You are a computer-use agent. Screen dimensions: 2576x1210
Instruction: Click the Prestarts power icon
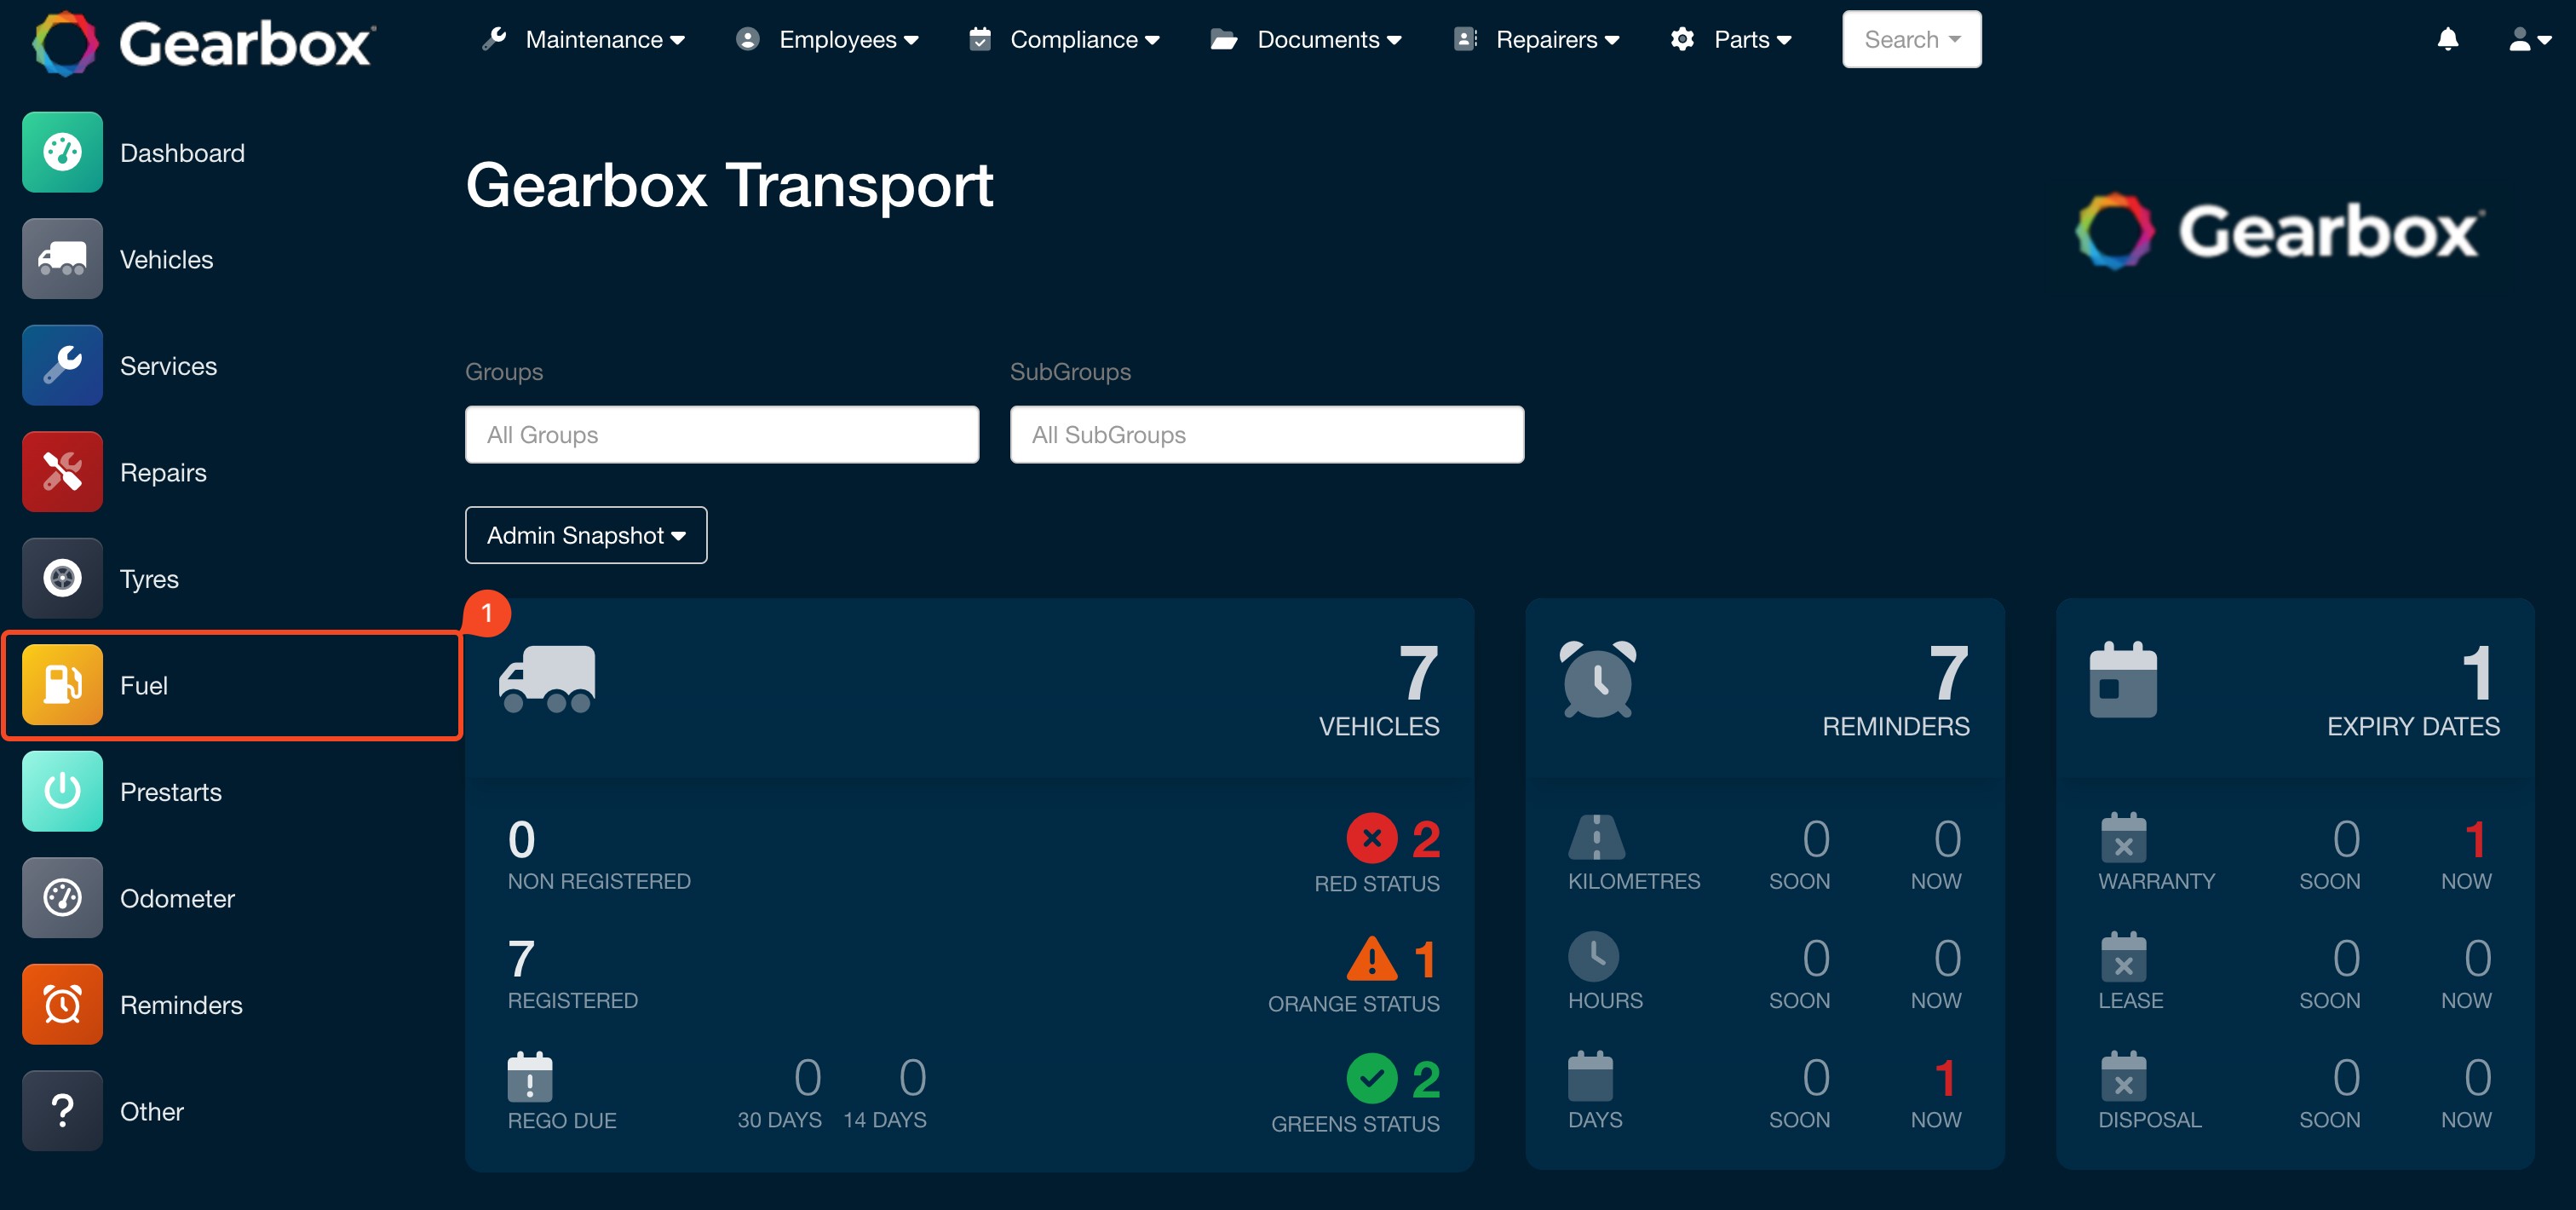tap(62, 791)
